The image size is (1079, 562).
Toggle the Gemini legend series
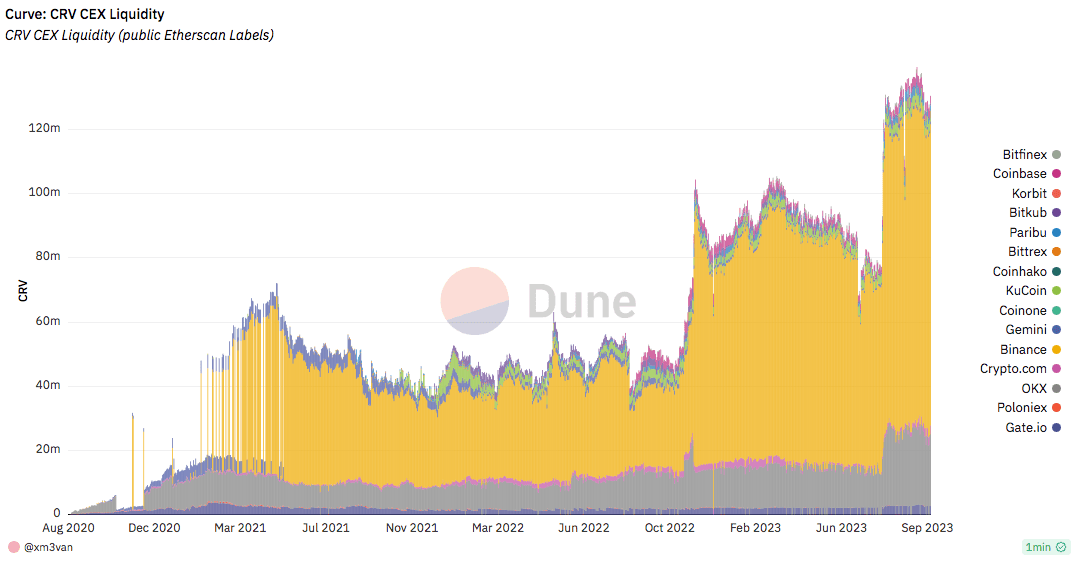point(1030,330)
